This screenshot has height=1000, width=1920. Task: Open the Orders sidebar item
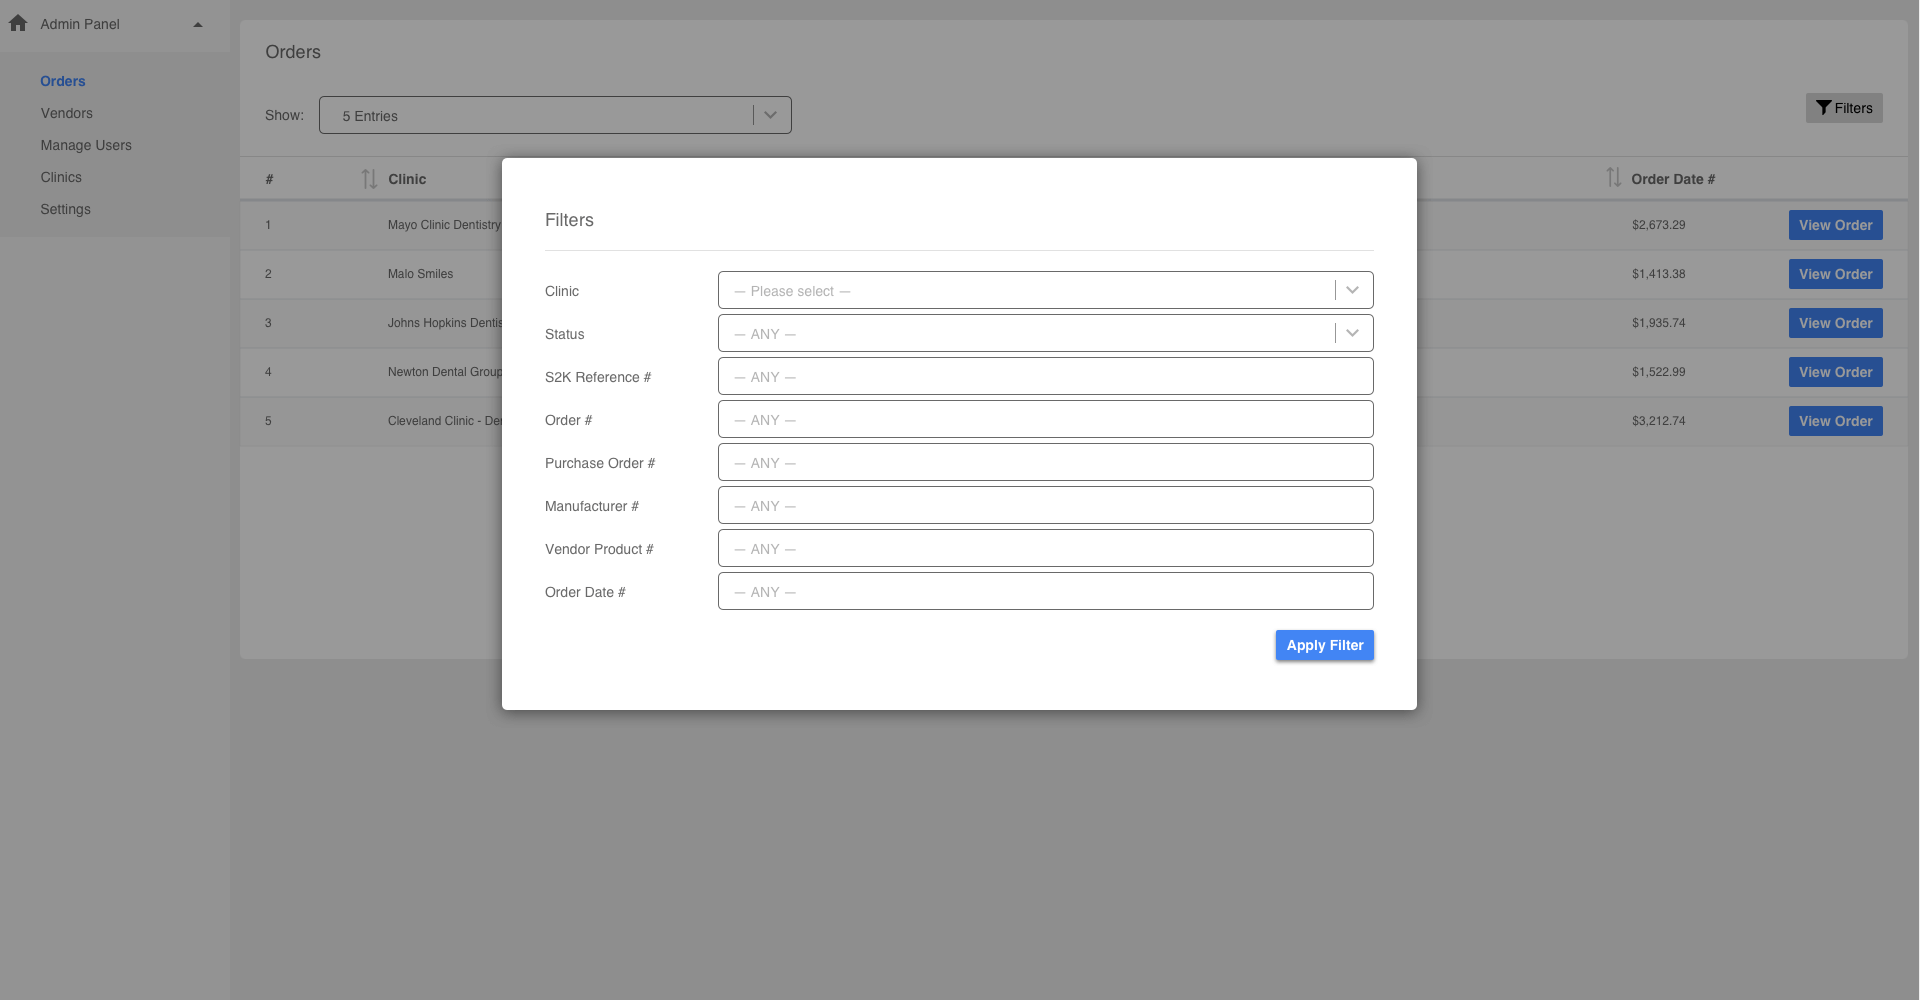pyautogui.click(x=63, y=81)
